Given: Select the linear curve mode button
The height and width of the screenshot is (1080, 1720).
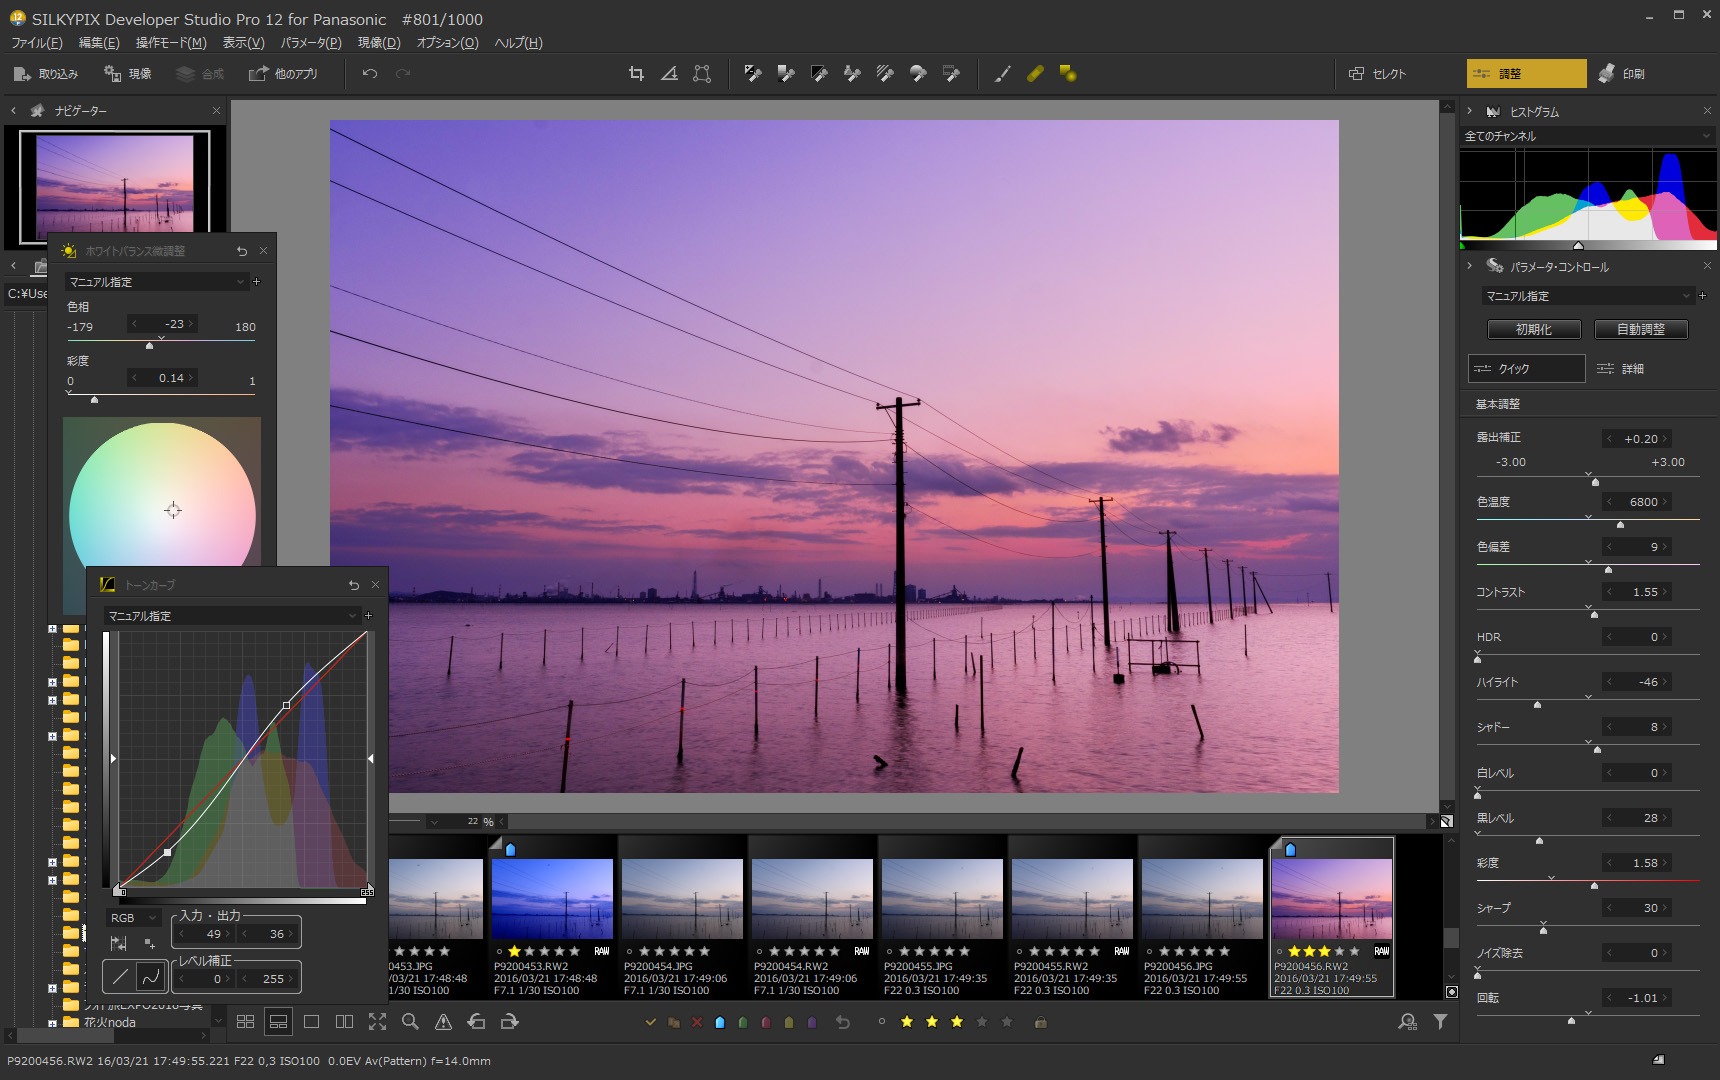Looking at the screenshot, I should click(120, 977).
